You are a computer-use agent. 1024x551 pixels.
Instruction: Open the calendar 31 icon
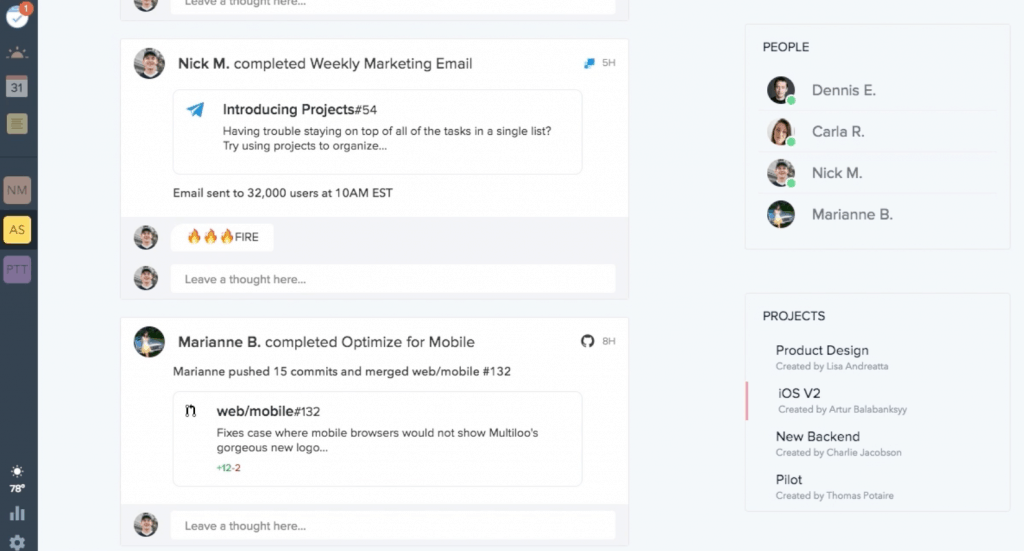point(17,87)
